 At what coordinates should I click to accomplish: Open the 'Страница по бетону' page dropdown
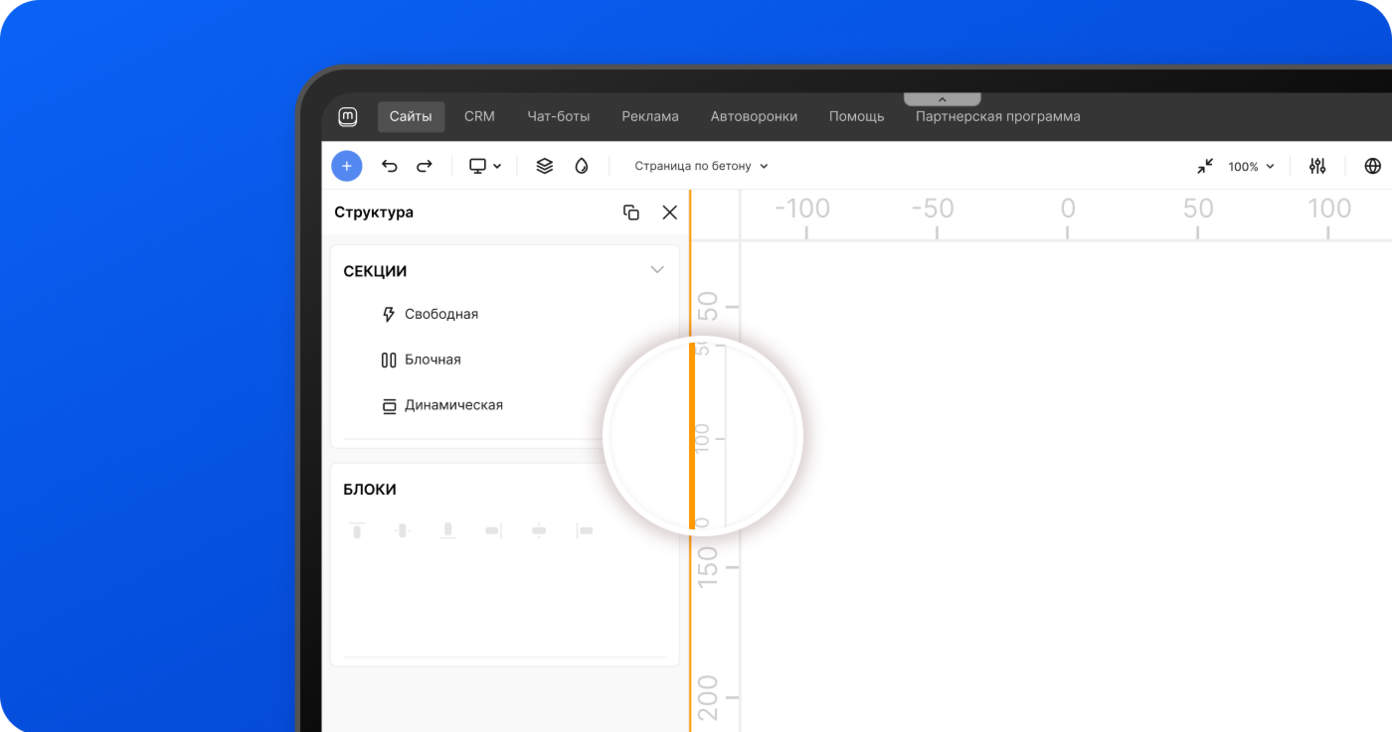point(701,166)
